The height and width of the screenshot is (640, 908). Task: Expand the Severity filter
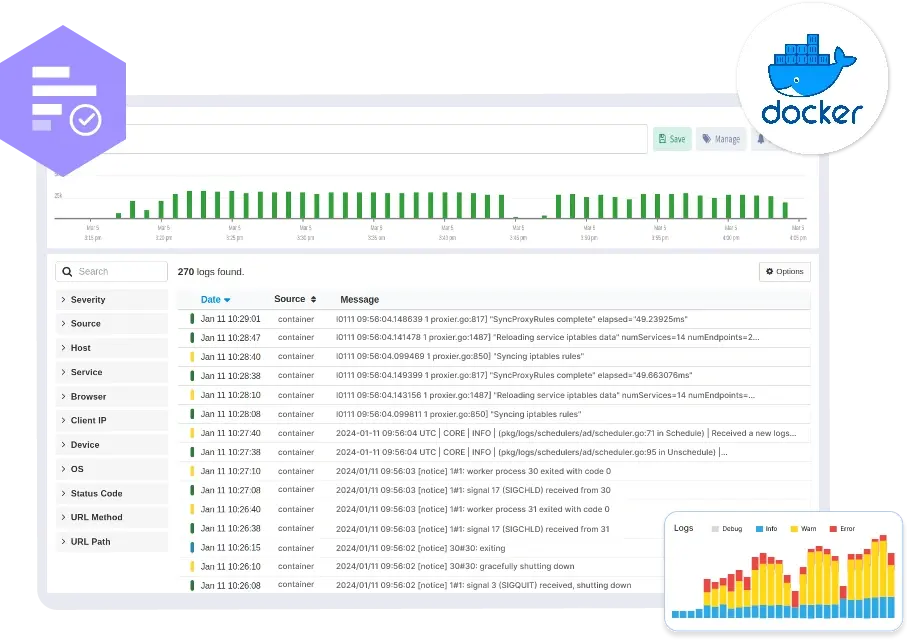click(x=112, y=299)
